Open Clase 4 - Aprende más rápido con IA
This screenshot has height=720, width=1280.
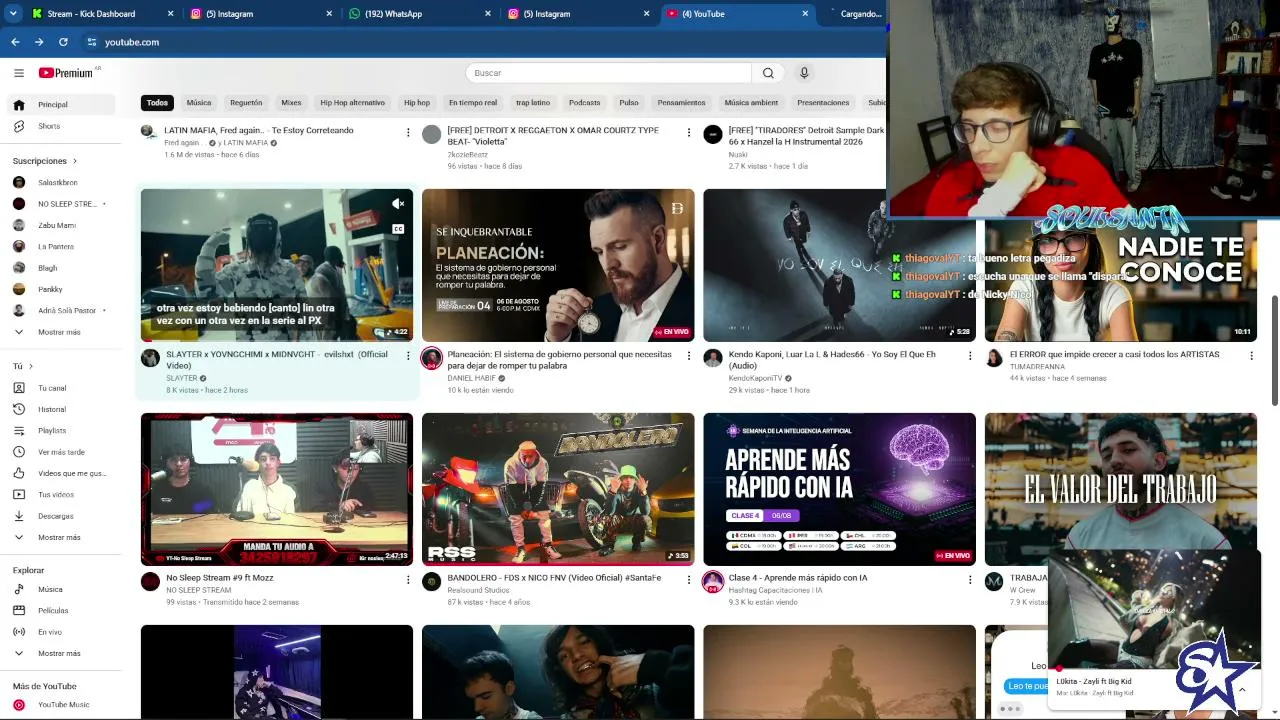pos(798,578)
